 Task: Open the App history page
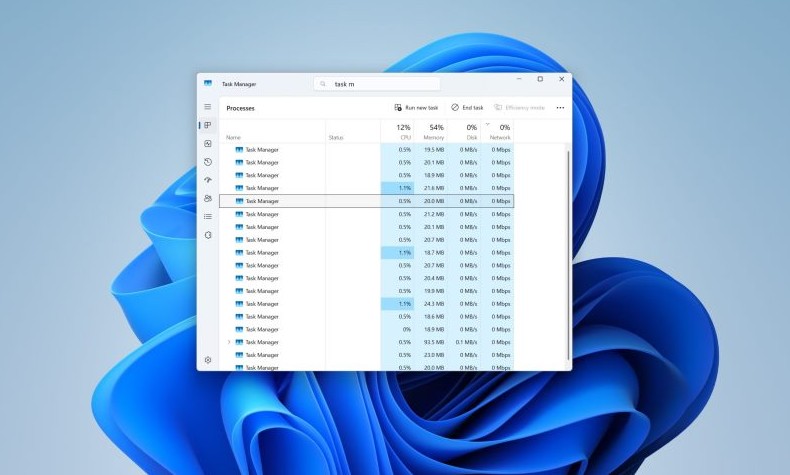pyautogui.click(x=208, y=162)
